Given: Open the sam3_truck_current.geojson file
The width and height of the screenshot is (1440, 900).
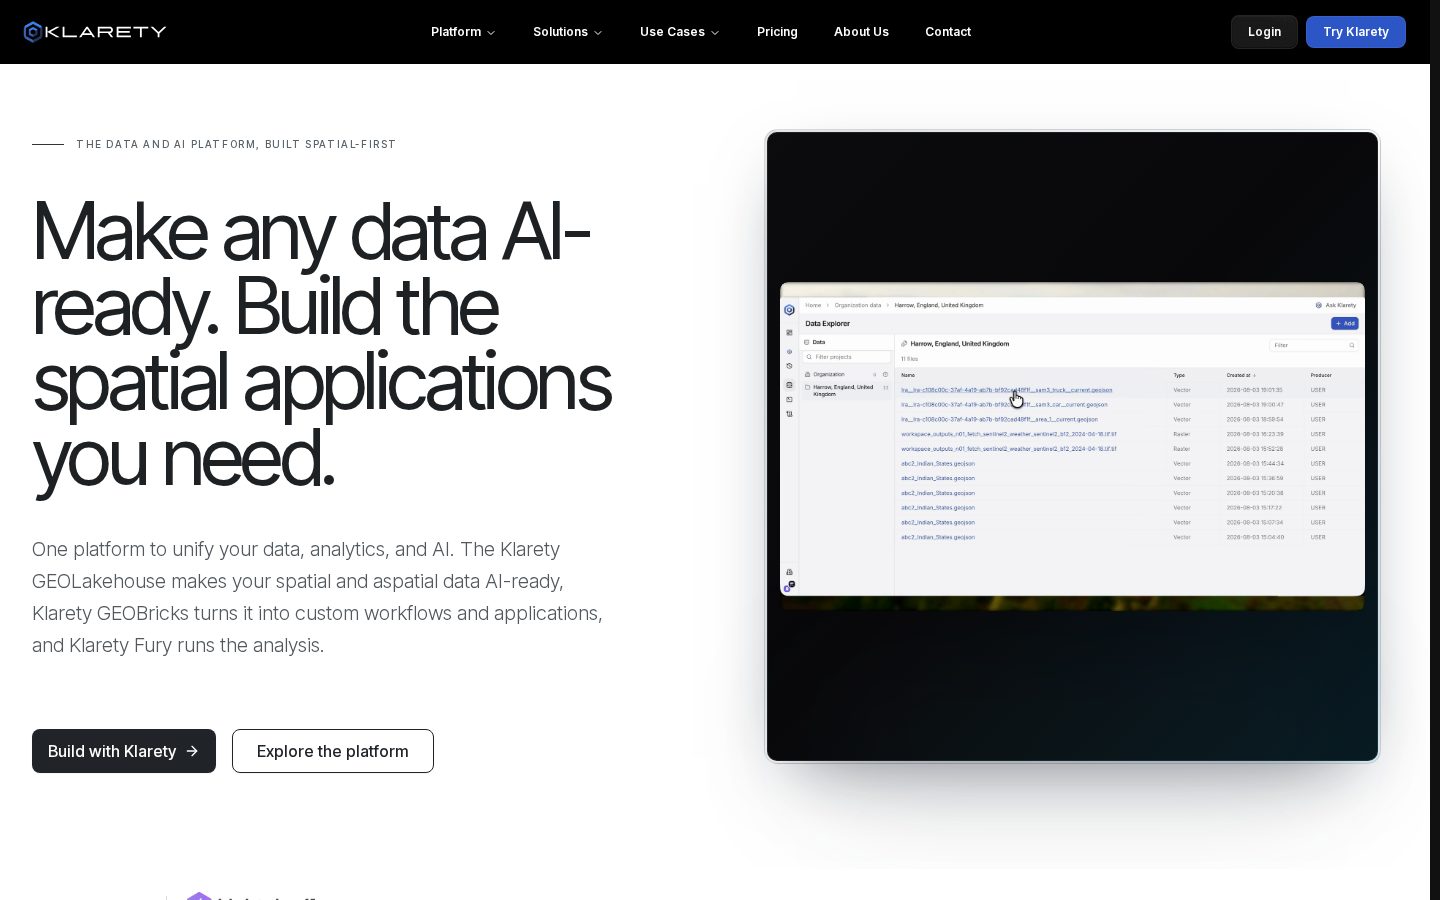Looking at the screenshot, I should pyautogui.click(x=1006, y=390).
